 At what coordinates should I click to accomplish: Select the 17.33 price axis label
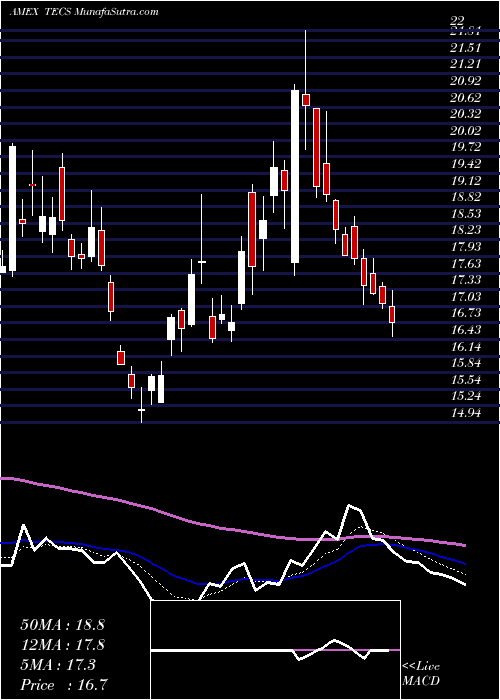pyautogui.click(x=465, y=280)
